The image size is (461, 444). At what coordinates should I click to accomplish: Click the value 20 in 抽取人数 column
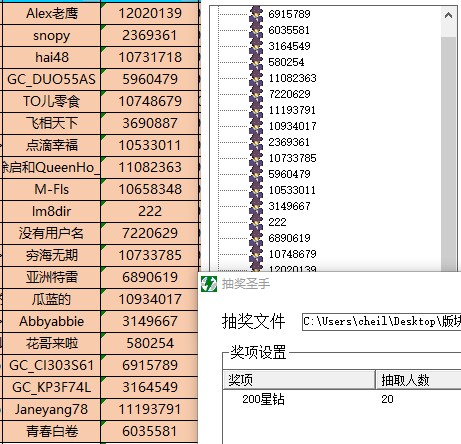pyautogui.click(x=387, y=399)
